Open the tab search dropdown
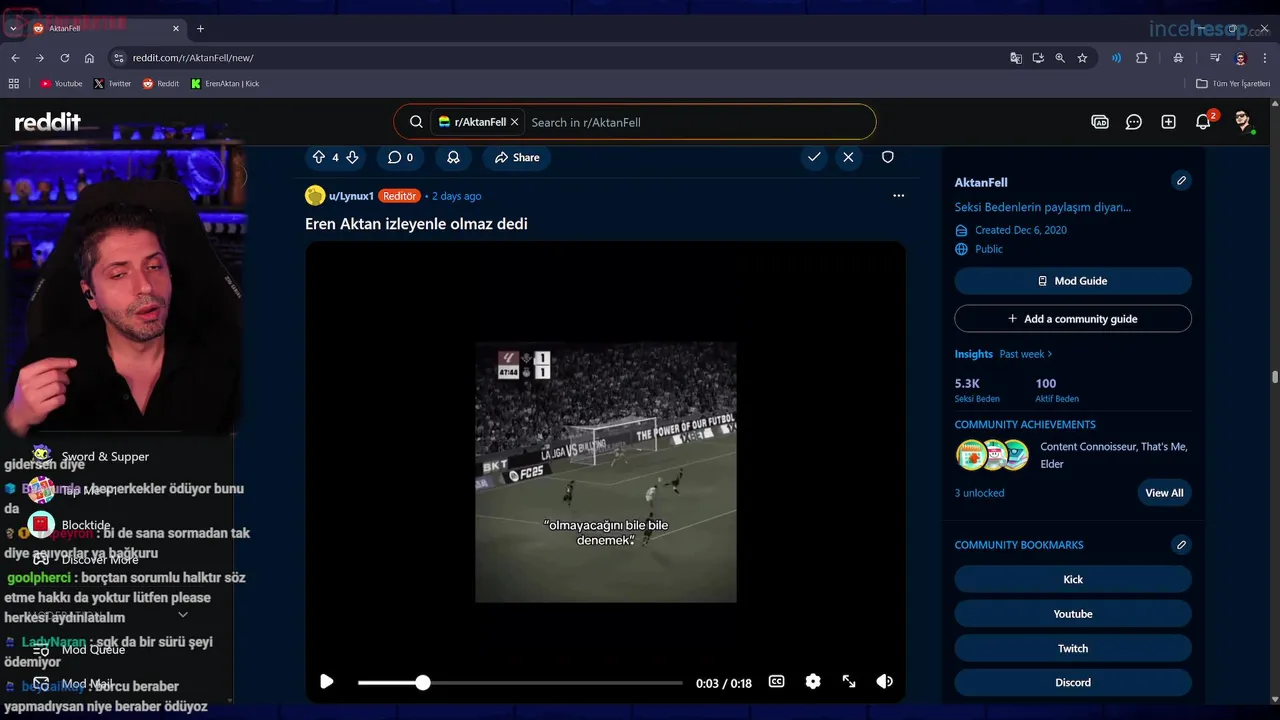Screen dimensions: 1280x720 tap(13, 28)
